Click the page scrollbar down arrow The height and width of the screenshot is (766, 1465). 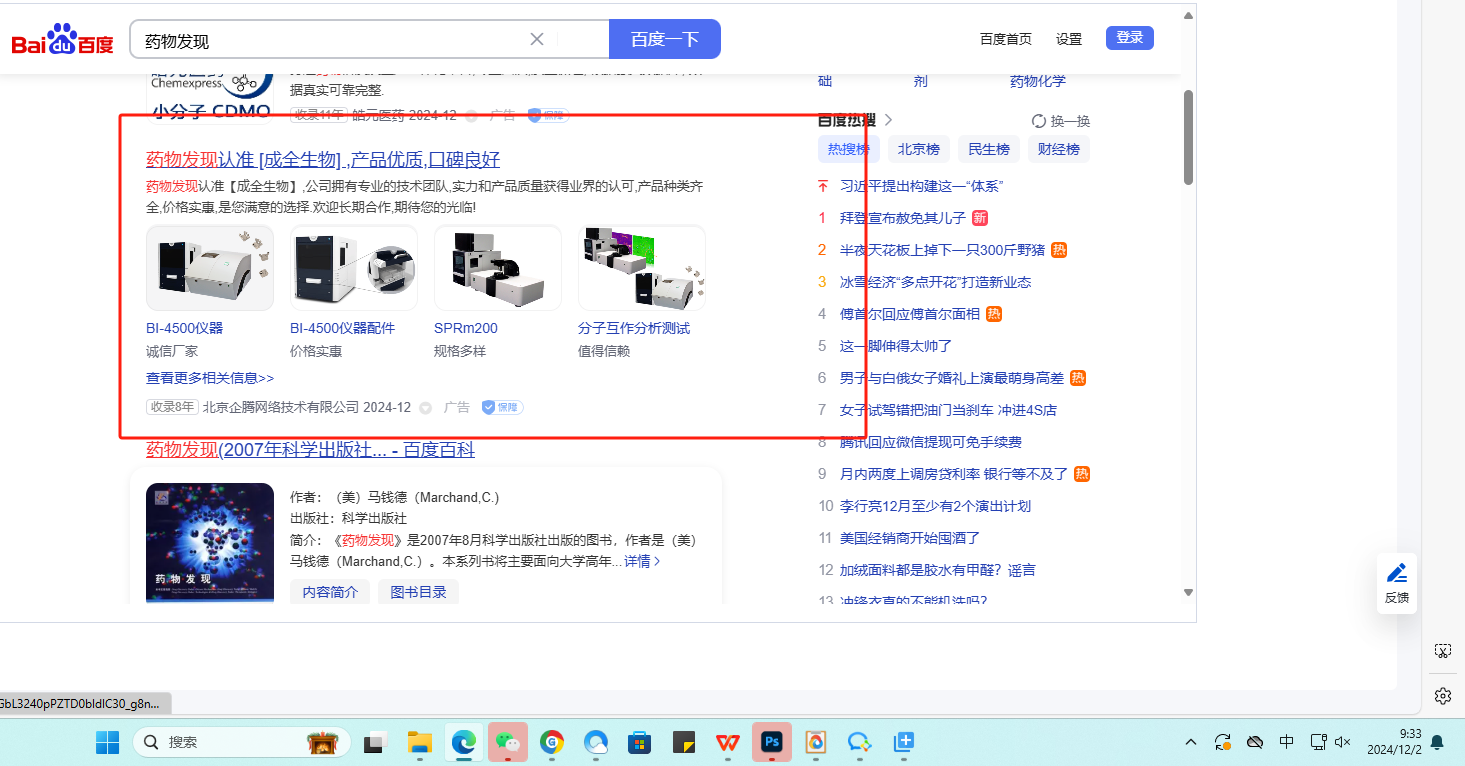click(1188, 592)
